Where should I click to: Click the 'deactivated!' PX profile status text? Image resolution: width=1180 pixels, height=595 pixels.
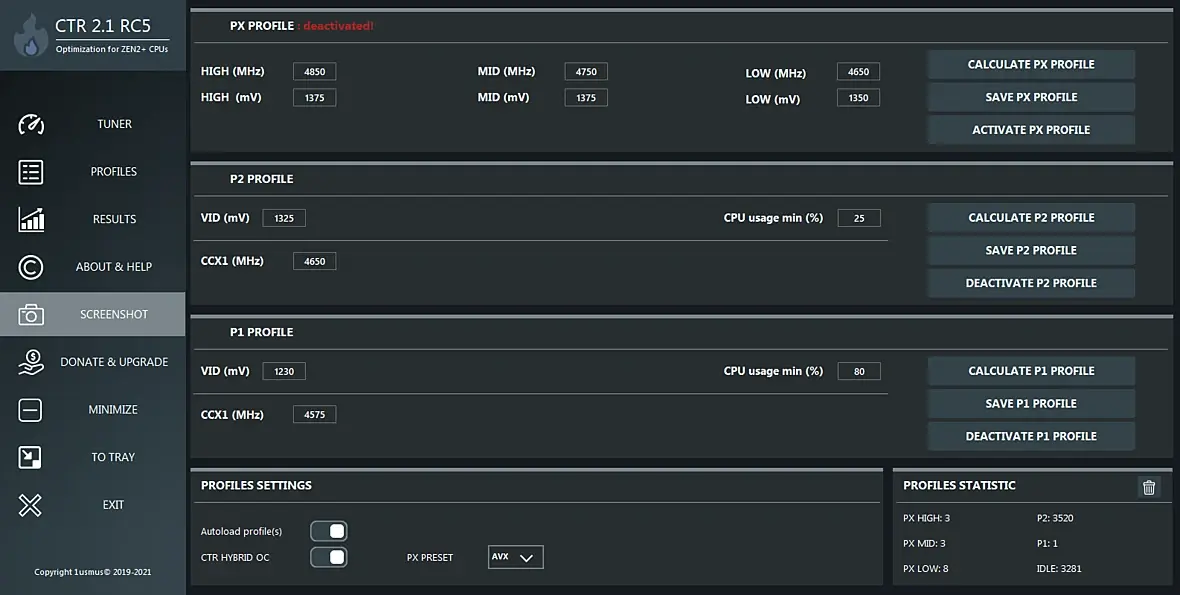click(x=339, y=26)
